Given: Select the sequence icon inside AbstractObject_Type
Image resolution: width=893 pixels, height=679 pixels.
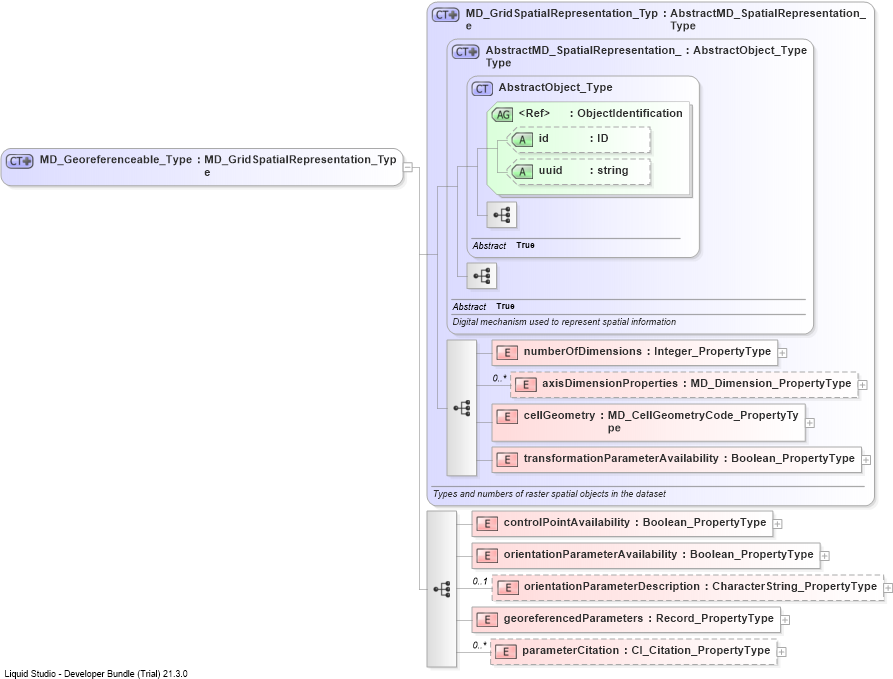Looking at the screenshot, I should click(502, 215).
